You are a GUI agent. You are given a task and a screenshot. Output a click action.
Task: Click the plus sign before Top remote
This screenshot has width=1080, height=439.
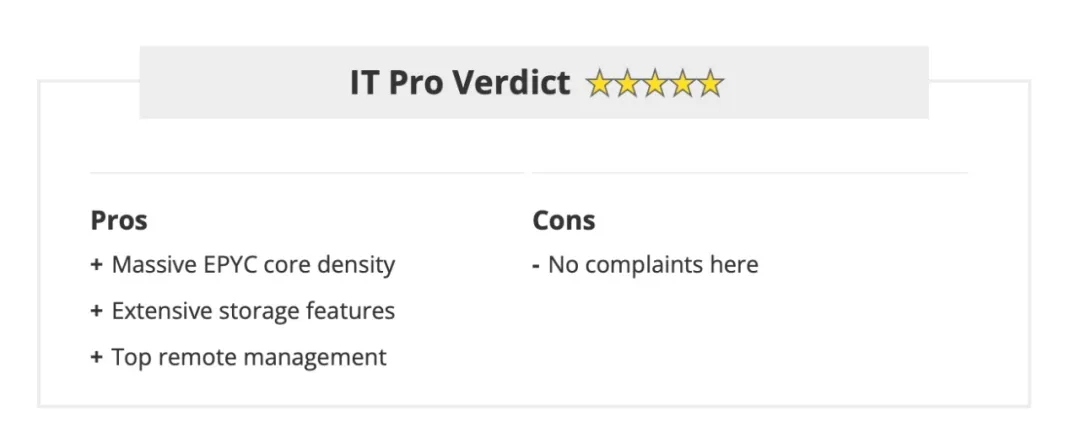click(96, 358)
